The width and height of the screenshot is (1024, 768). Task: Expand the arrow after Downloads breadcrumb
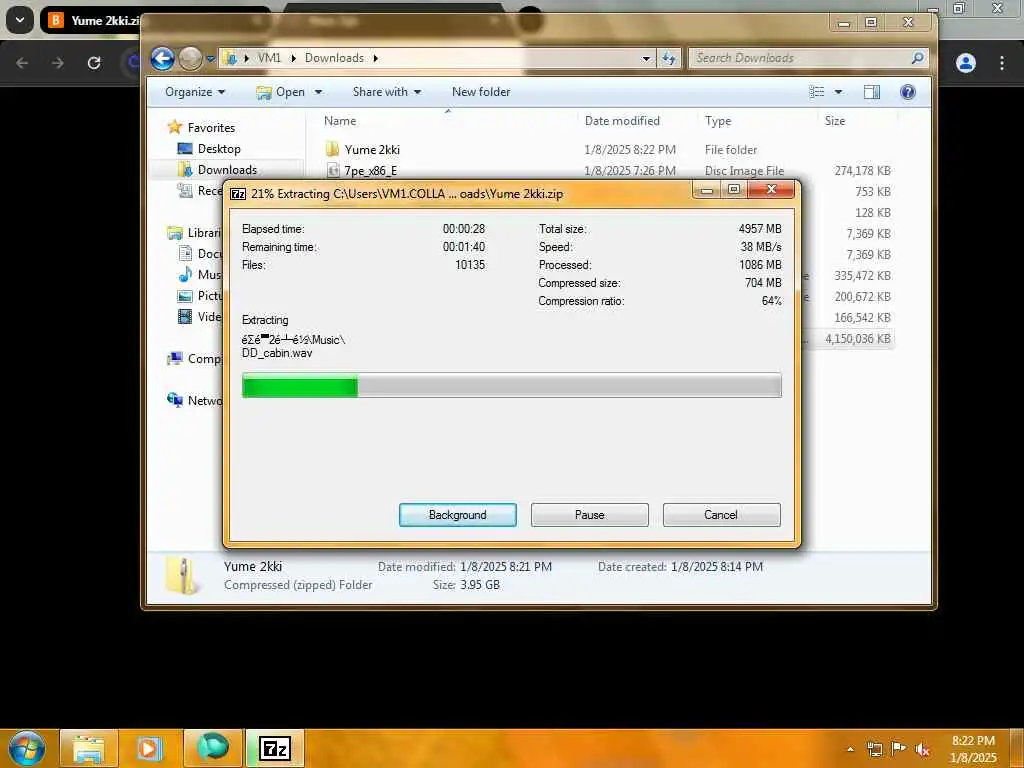click(x=376, y=57)
